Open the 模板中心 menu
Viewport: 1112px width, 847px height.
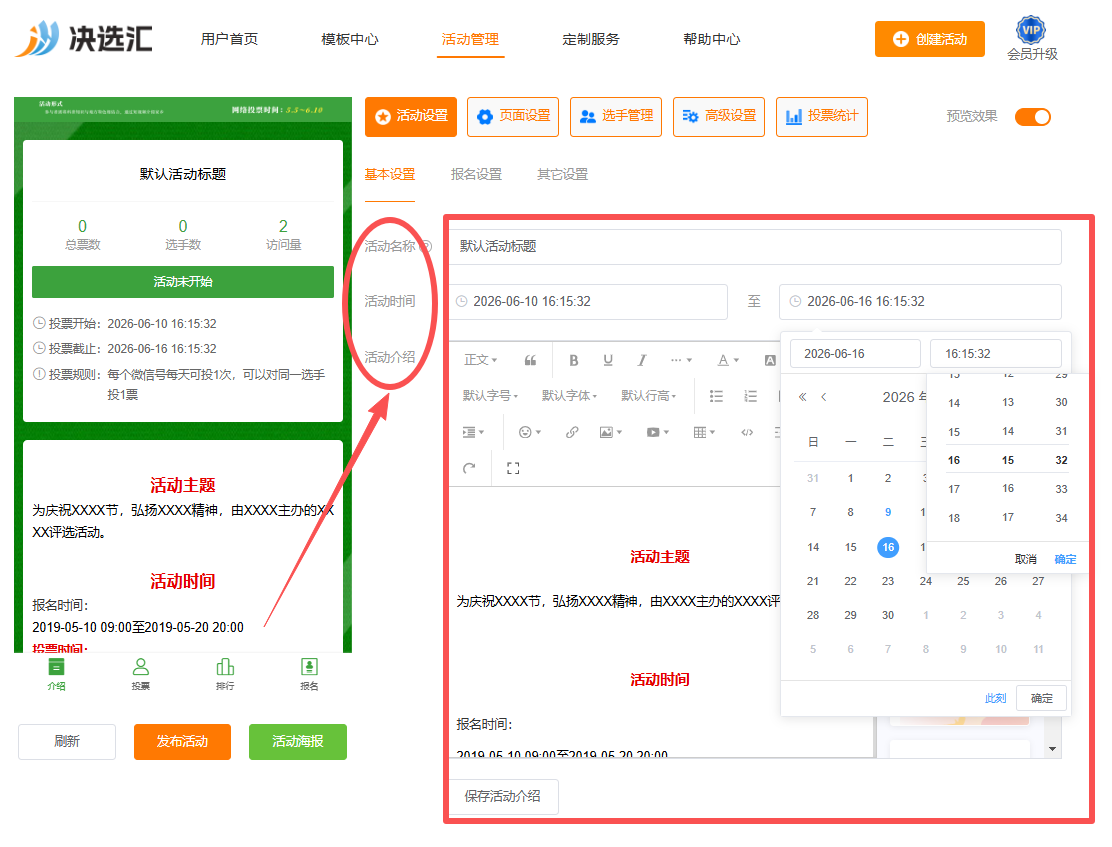(350, 39)
